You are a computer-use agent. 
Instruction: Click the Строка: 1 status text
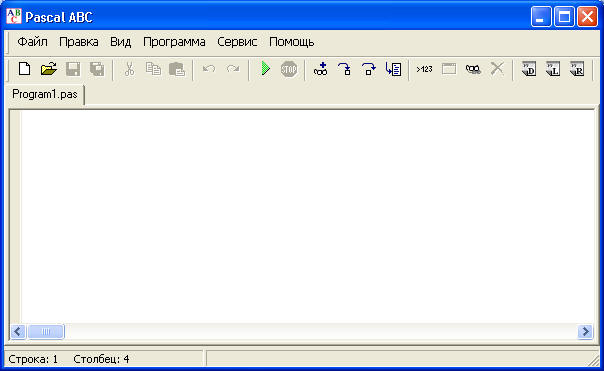click(x=33, y=359)
